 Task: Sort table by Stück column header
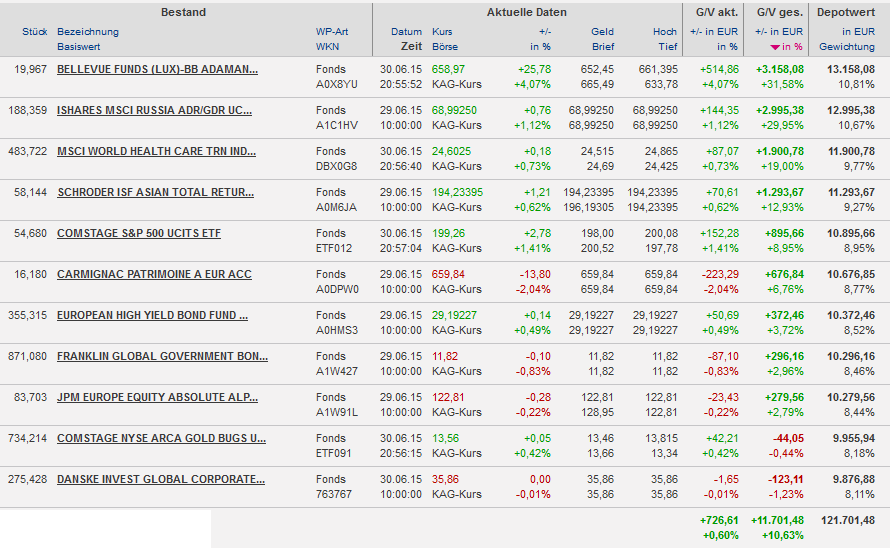click(34, 32)
